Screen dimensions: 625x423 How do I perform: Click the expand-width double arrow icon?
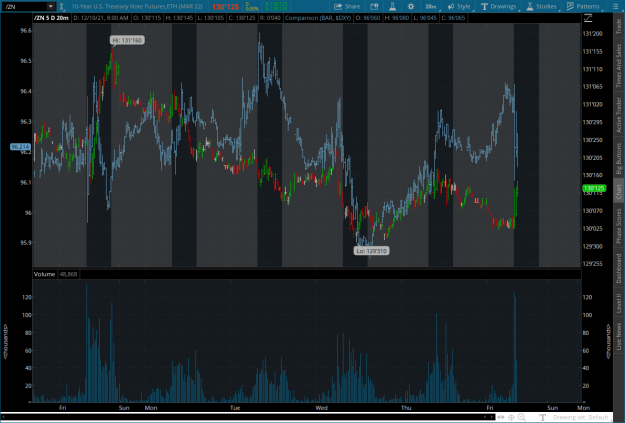coord(501,417)
